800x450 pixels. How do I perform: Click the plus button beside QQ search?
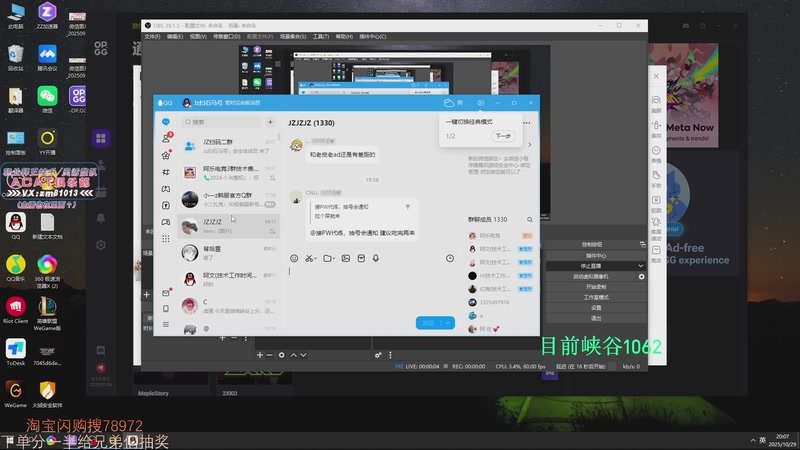click(270, 122)
